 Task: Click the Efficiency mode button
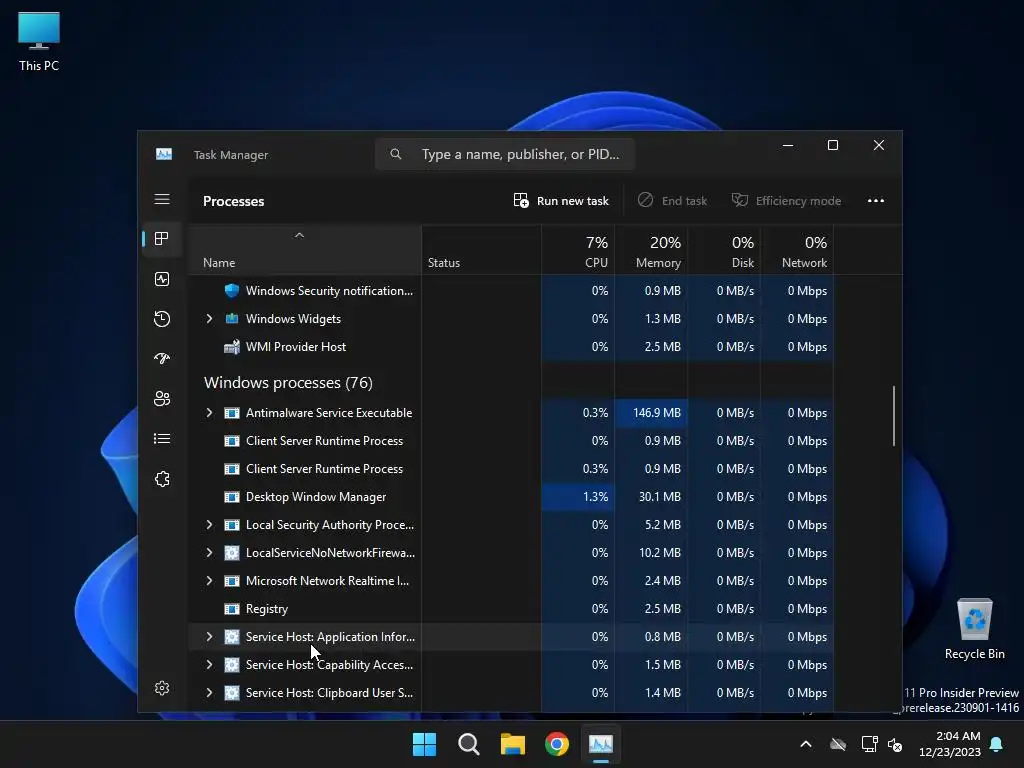(x=786, y=200)
